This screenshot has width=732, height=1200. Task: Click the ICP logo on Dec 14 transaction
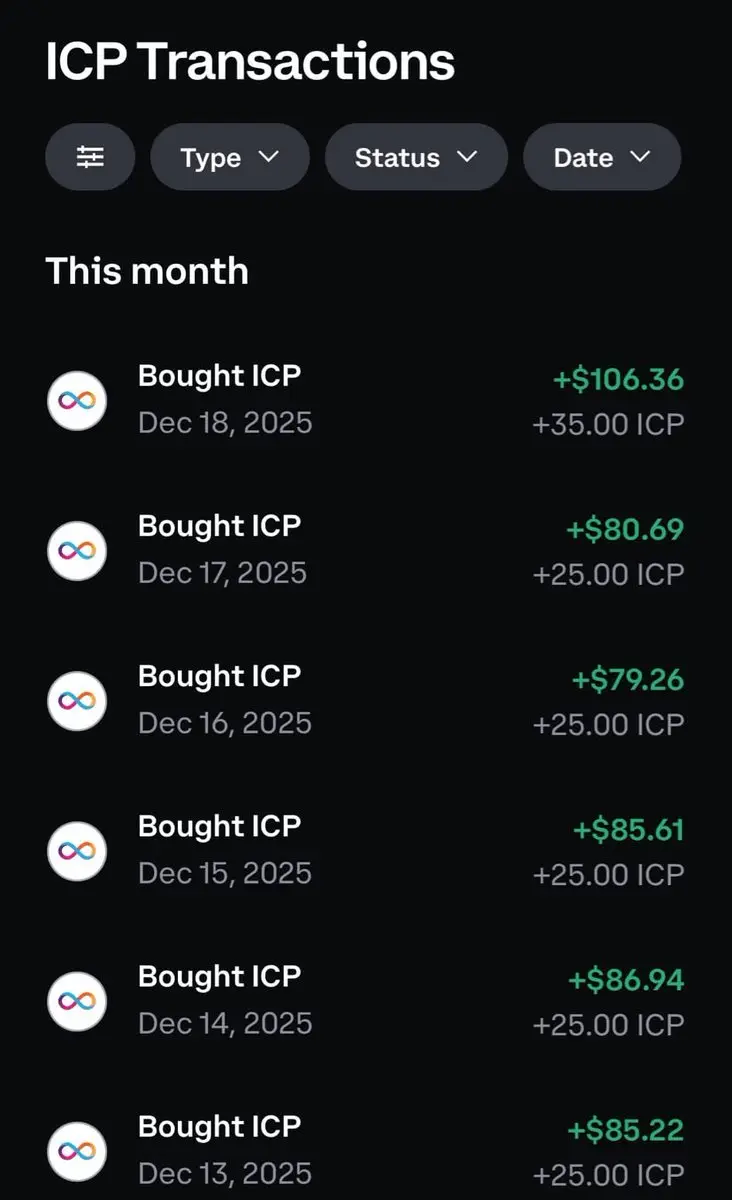[x=77, y=1000]
